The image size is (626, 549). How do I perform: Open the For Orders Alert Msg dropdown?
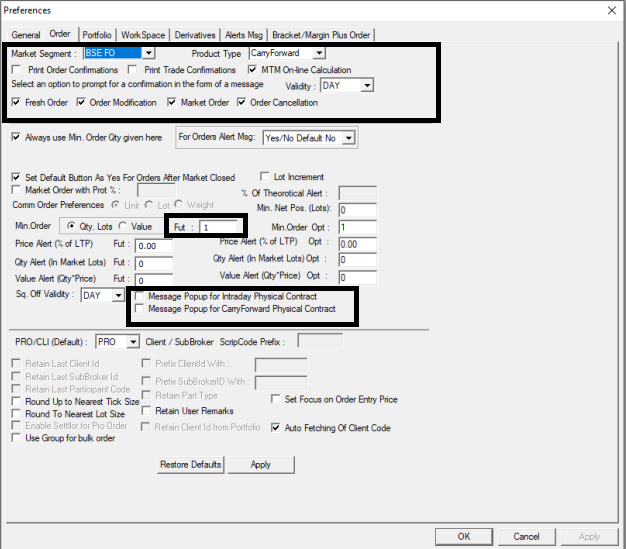click(x=349, y=137)
